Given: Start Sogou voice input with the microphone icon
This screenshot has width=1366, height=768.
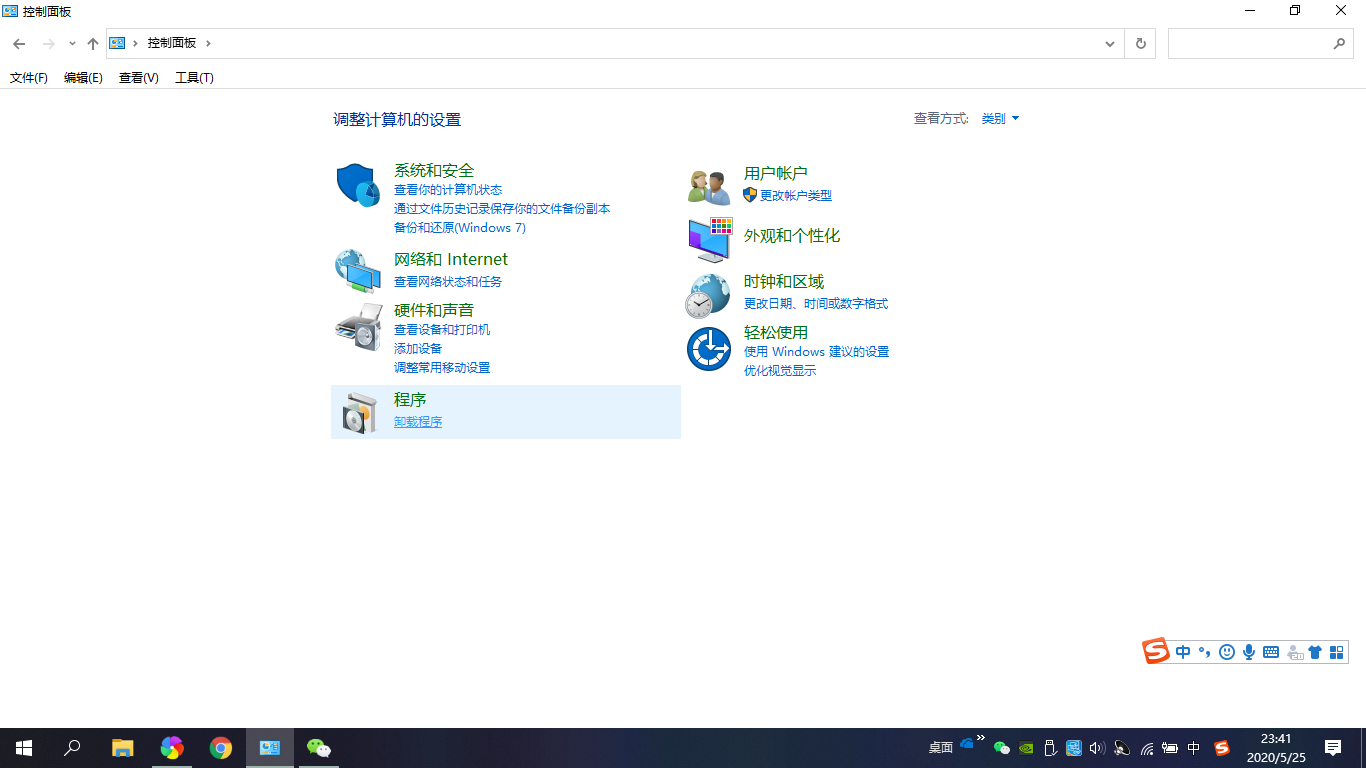Looking at the screenshot, I should pyautogui.click(x=1248, y=651).
